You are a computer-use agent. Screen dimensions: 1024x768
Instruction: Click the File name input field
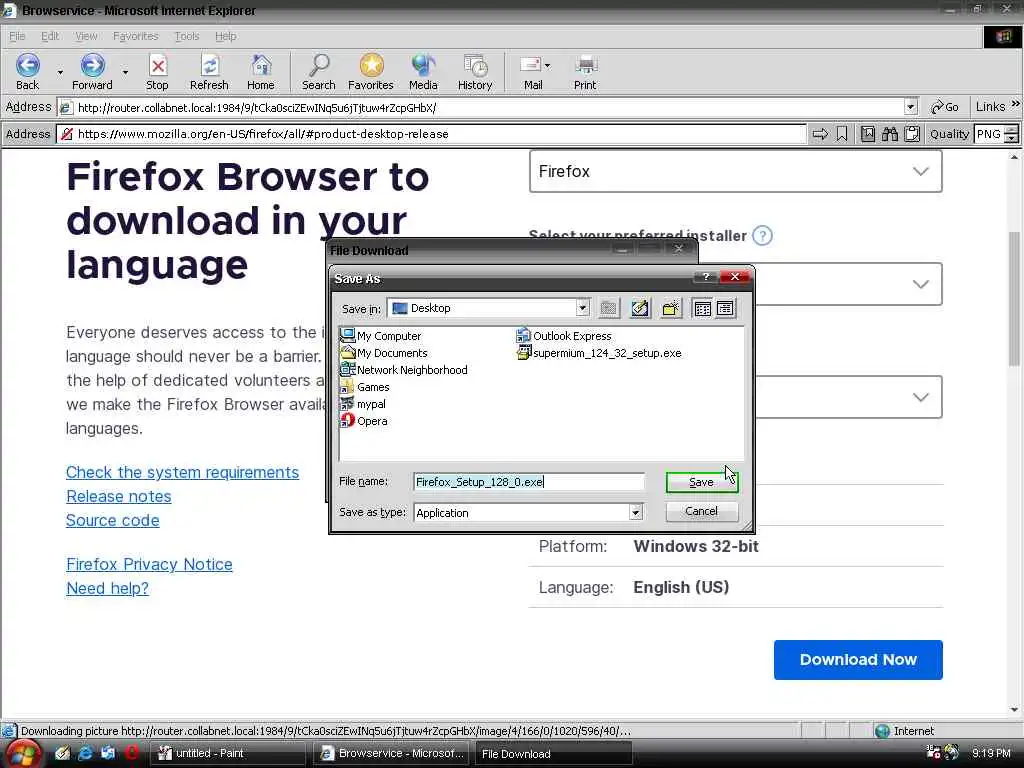529,482
